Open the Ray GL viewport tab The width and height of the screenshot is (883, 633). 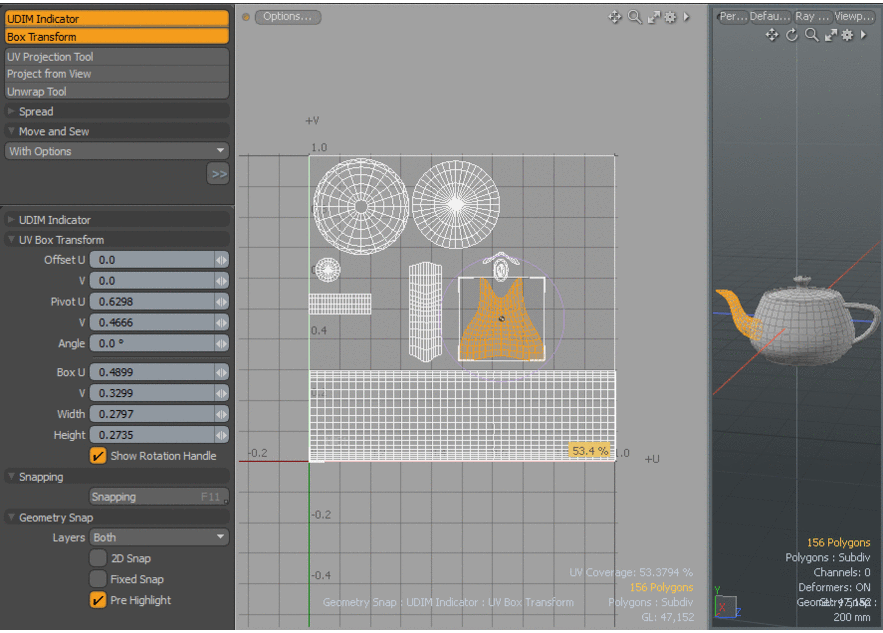click(812, 17)
